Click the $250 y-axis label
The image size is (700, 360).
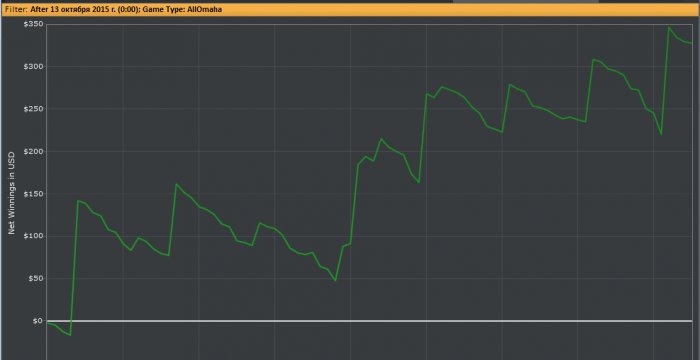(33, 109)
